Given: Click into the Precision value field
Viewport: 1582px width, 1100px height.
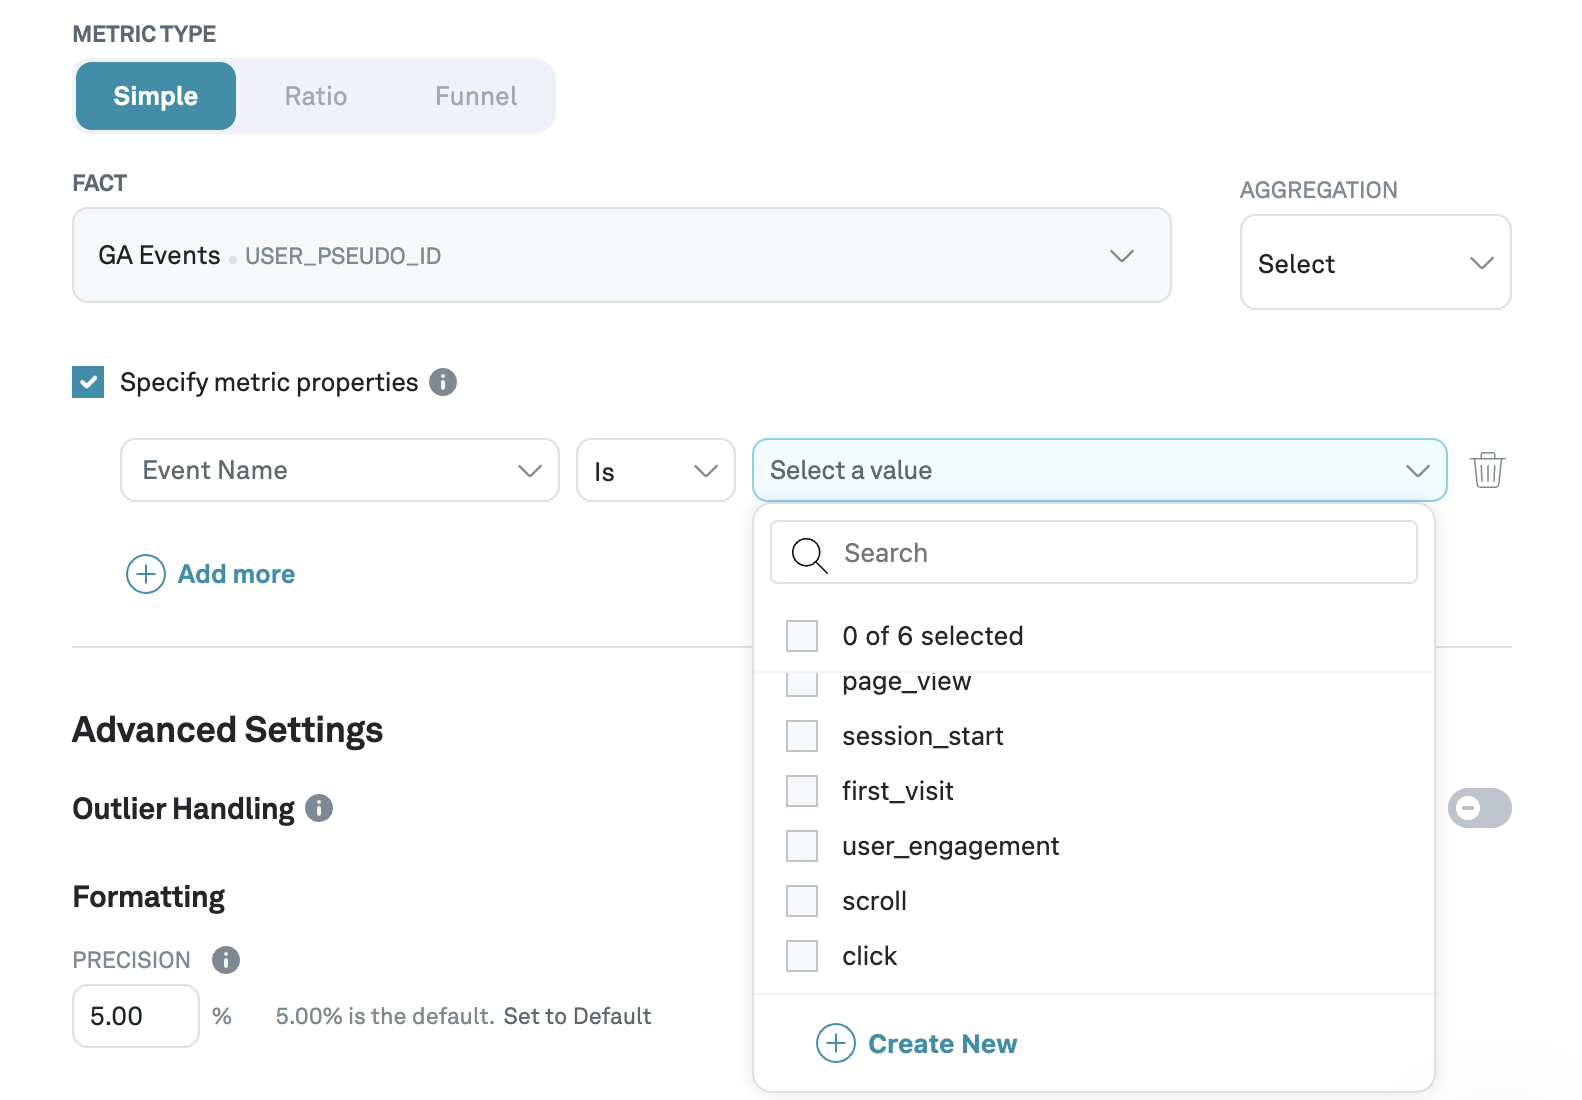Looking at the screenshot, I should click(x=135, y=1016).
